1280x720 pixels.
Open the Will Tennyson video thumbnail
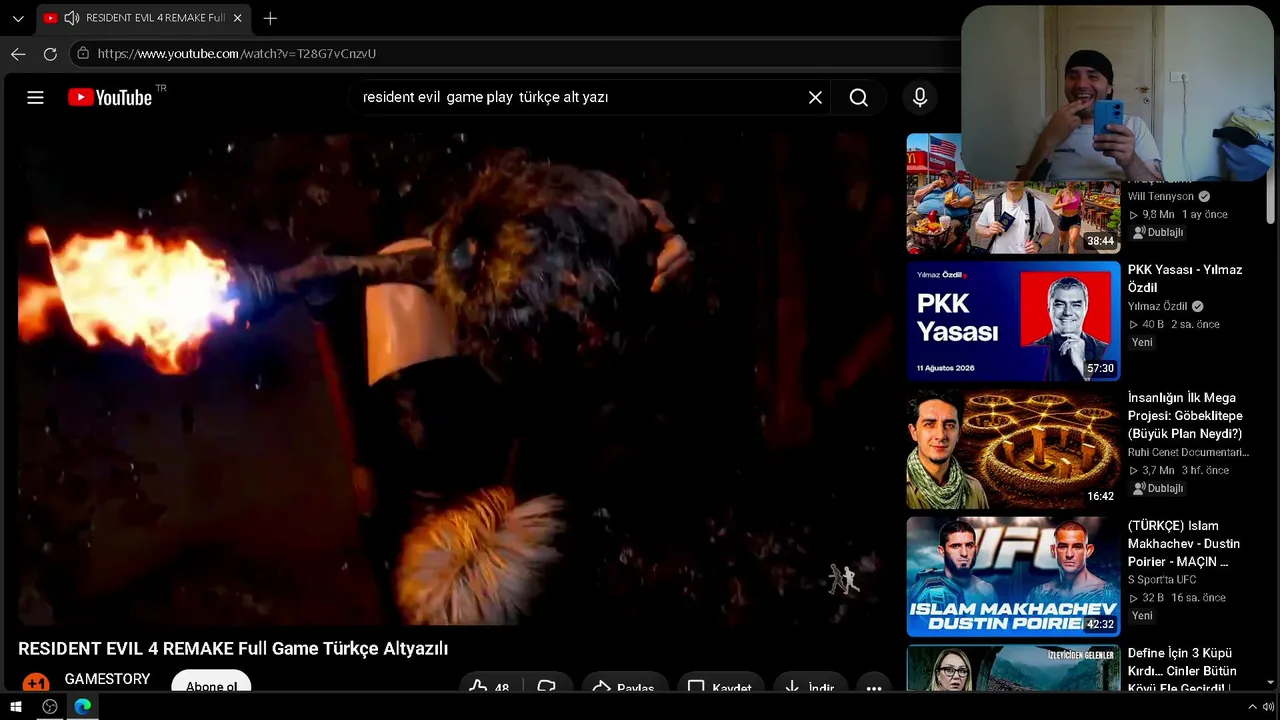(x=1013, y=194)
